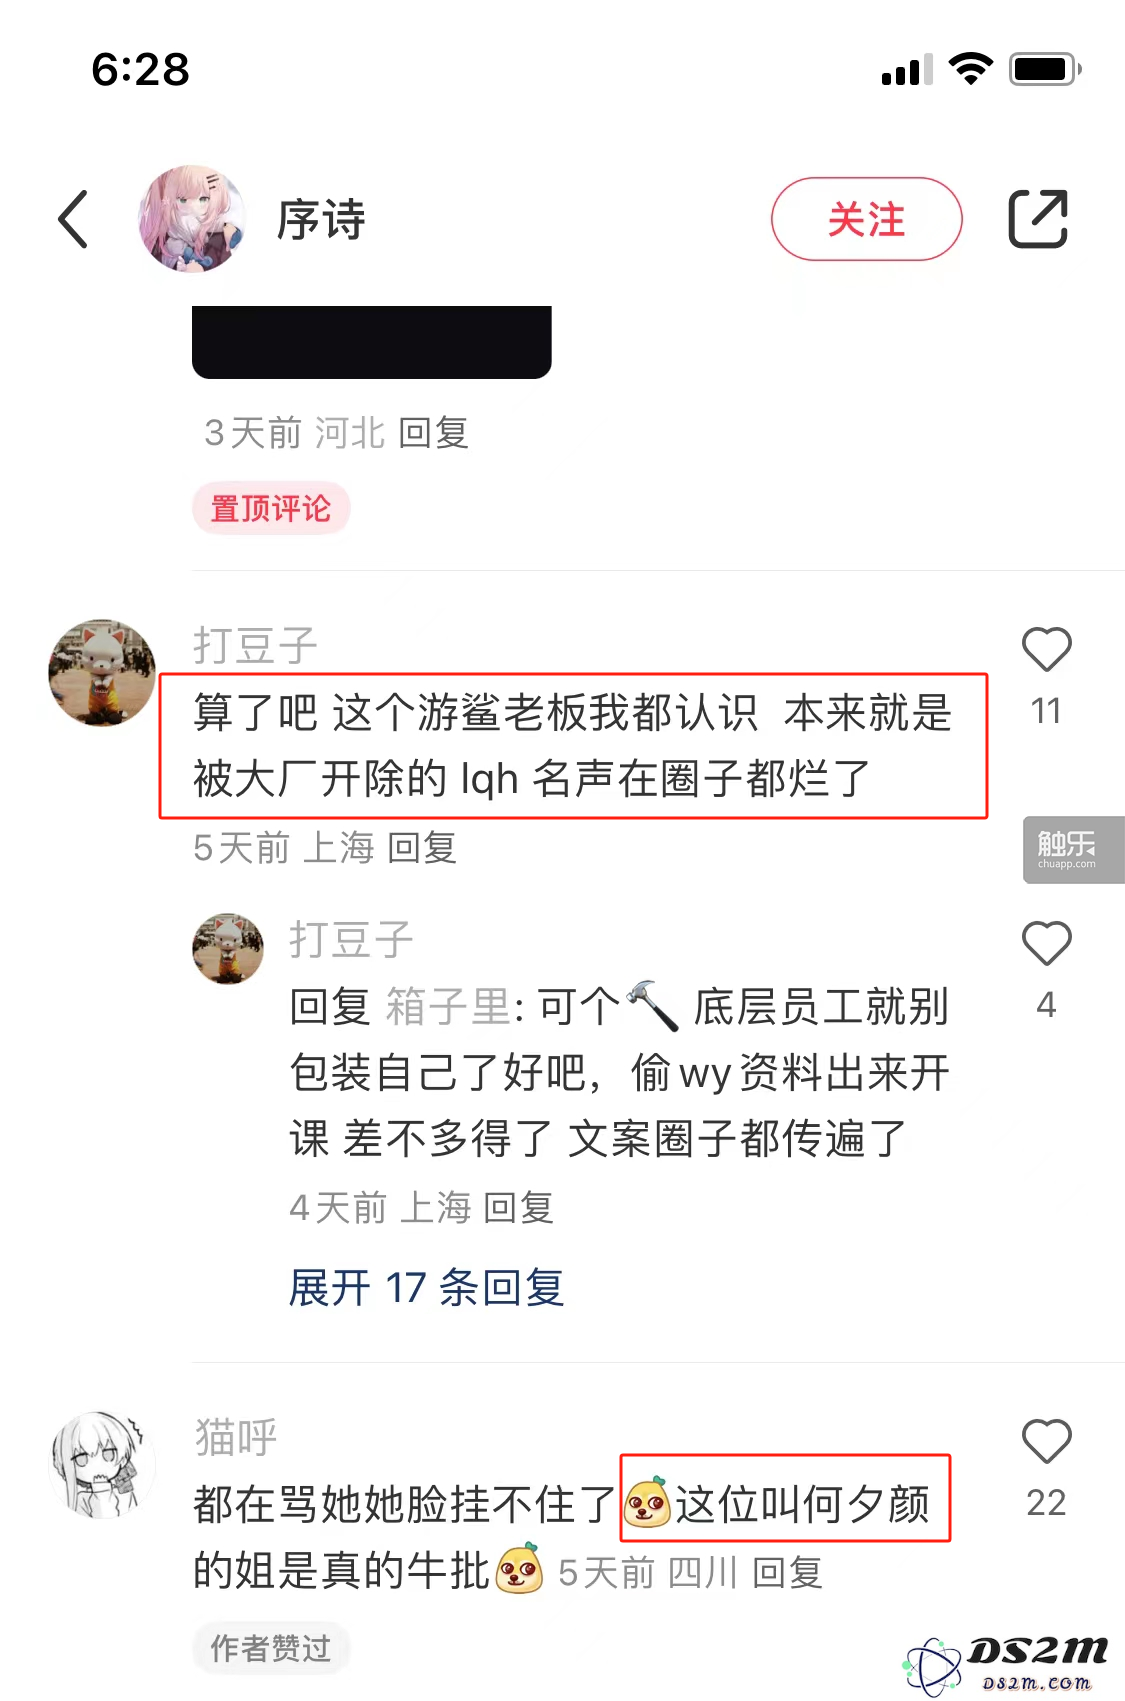This screenshot has height=1701, width=1125.
Task: Open the share icon next to 关注
Action: (1038, 218)
